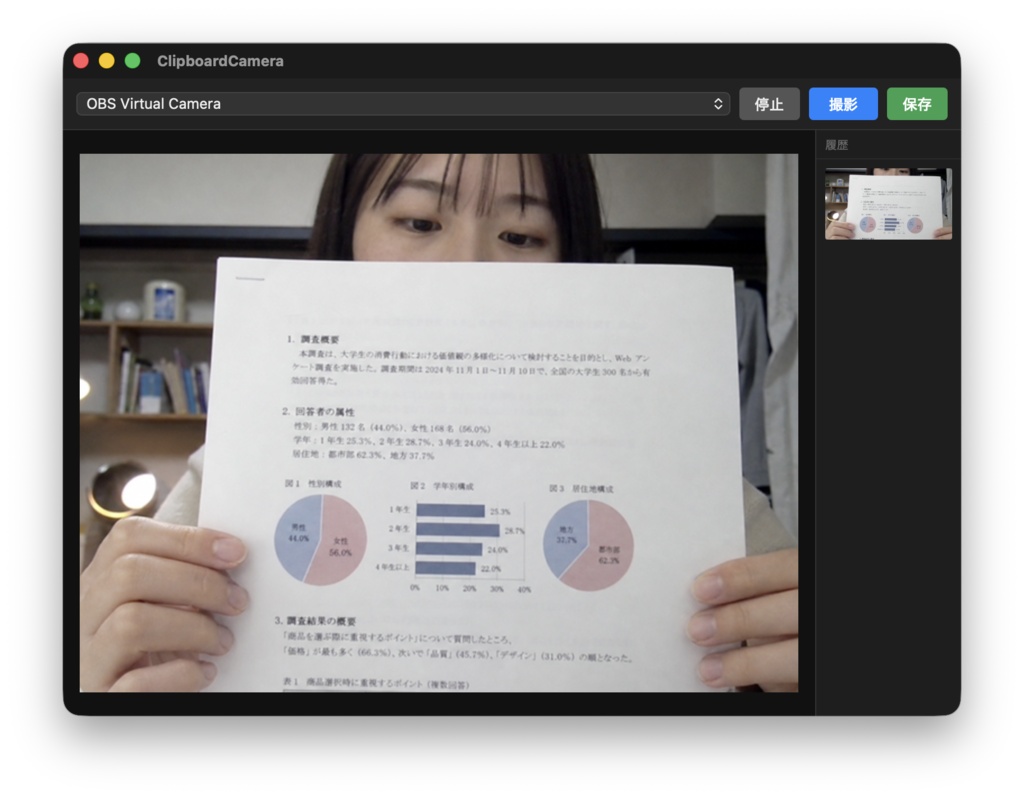Click the 停止 stop button
Image resolution: width=1024 pixels, height=799 pixels.
(x=769, y=104)
